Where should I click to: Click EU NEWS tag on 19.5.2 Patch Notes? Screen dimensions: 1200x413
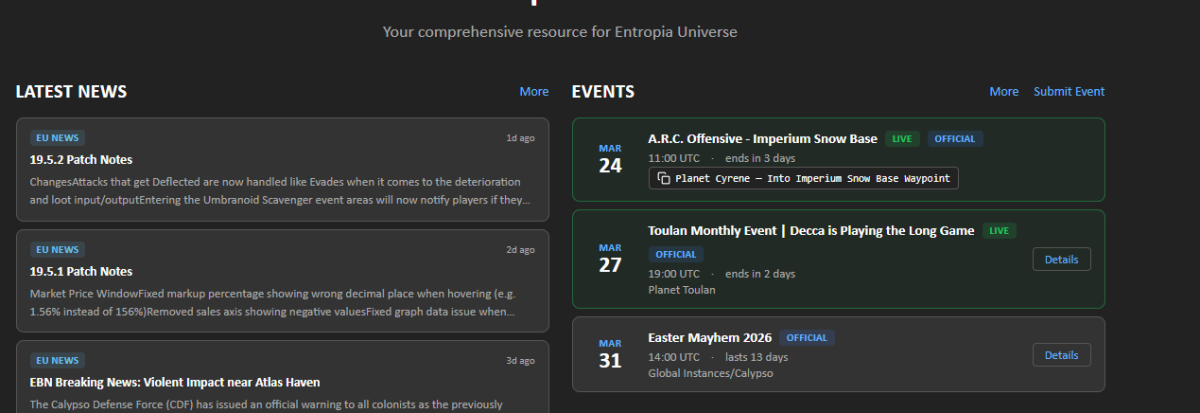[x=57, y=138]
